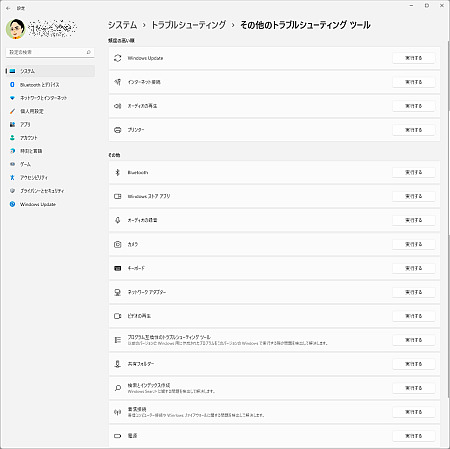Click the Bluetooth troubleshooter row icon
450x449 pixels.
(x=118, y=172)
